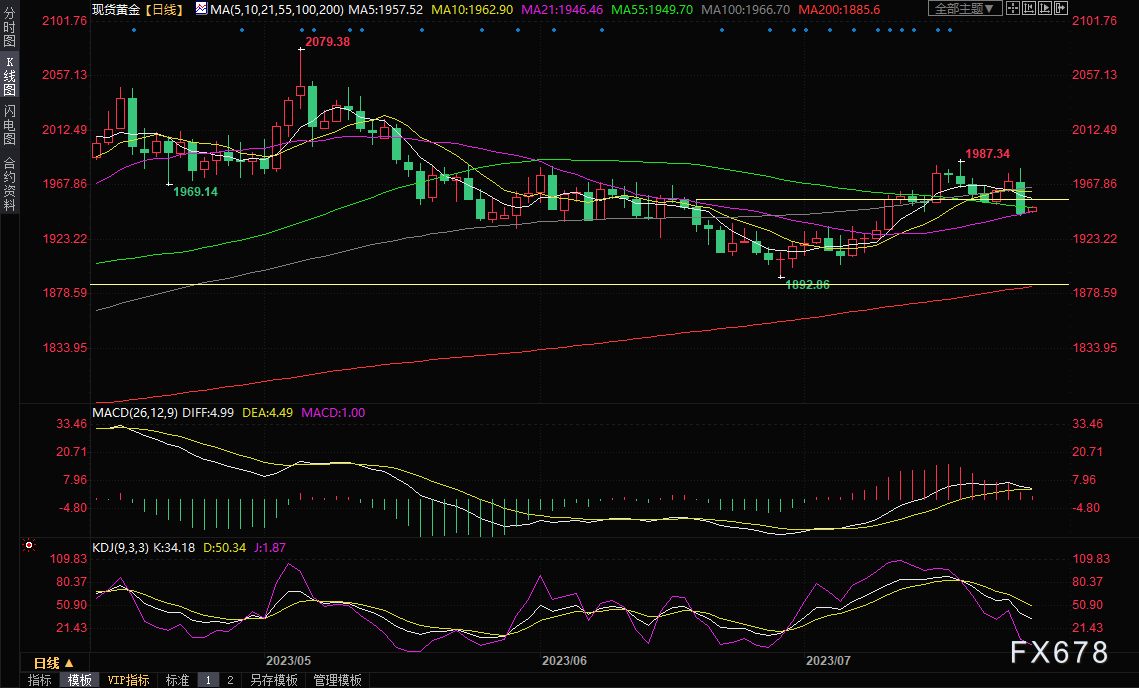This screenshot has height=688, width=1139.
Task: Click the red sun icon beside KDJ
Action: tap(29, 546)
